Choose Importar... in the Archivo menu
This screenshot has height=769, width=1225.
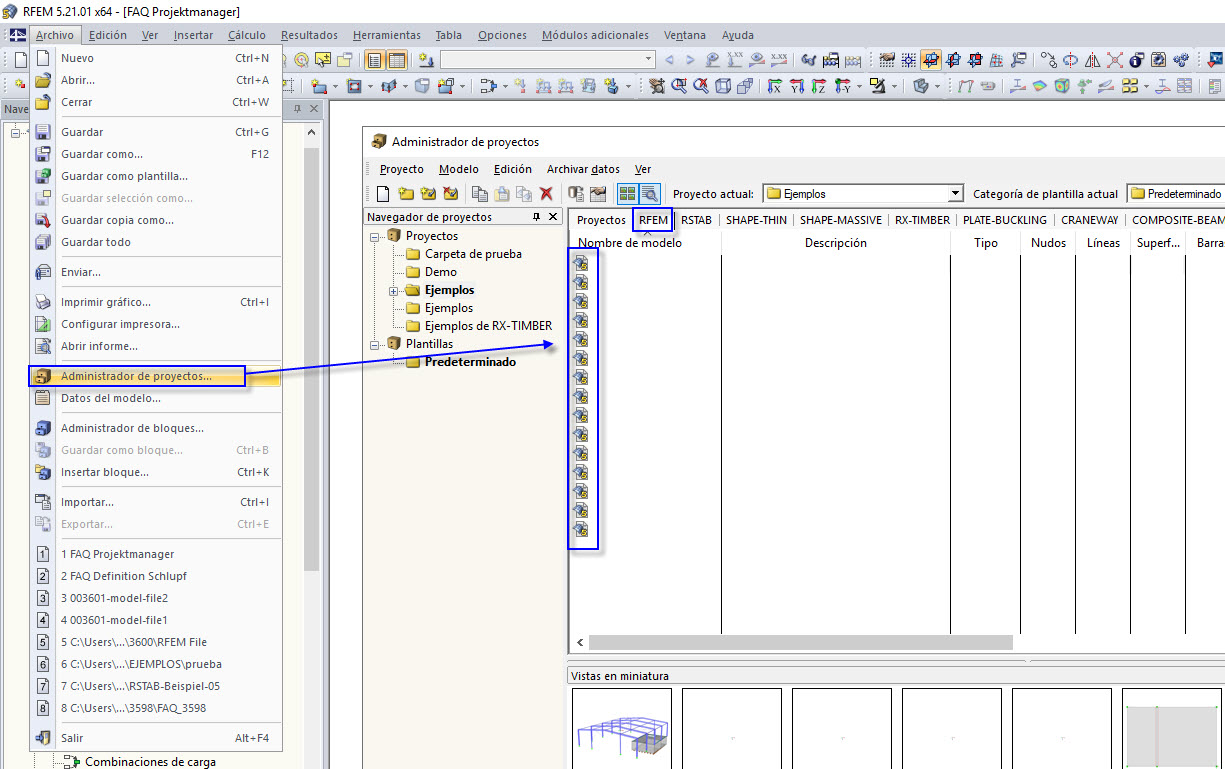[156, 502]
